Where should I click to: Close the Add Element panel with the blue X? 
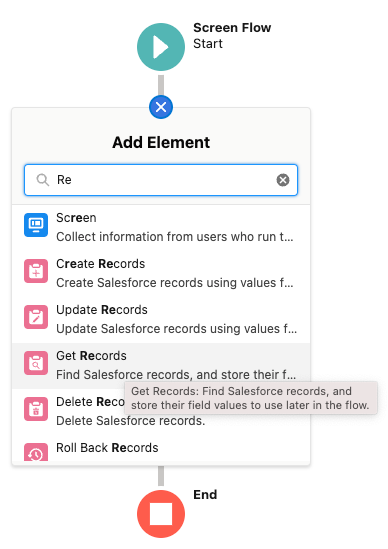[161, 107]
